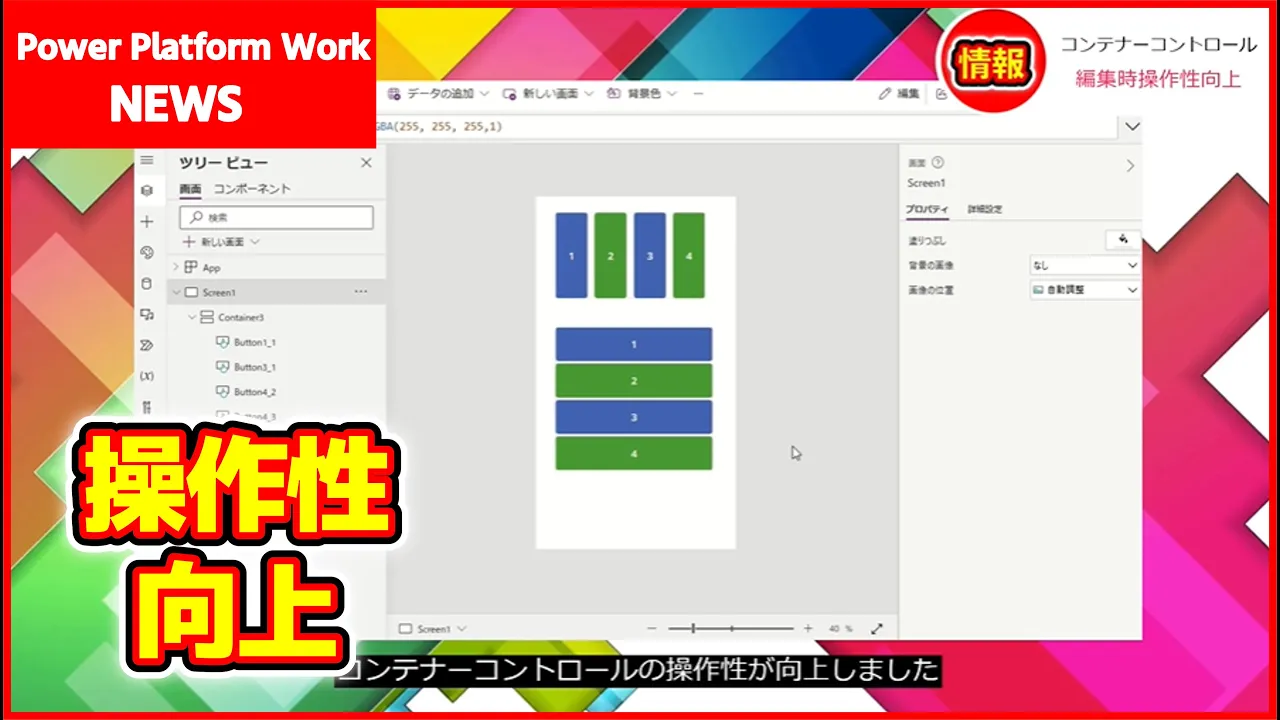The height and width of the screenshot is (720, 1280).
Task: Switch to the 画面 tab in tree view
Action: tap(190, 189)
